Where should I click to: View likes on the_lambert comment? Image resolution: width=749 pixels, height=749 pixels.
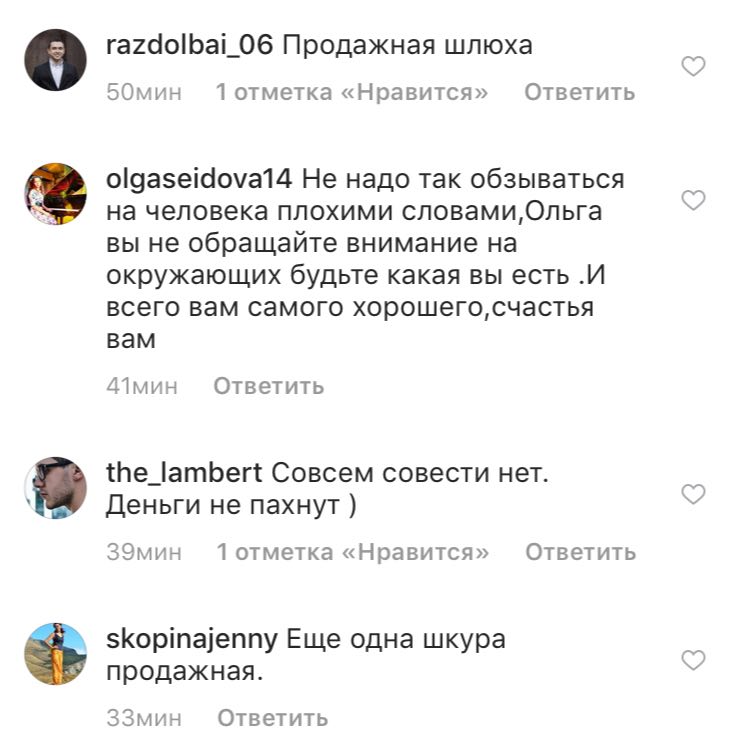[x=353, y=552]
